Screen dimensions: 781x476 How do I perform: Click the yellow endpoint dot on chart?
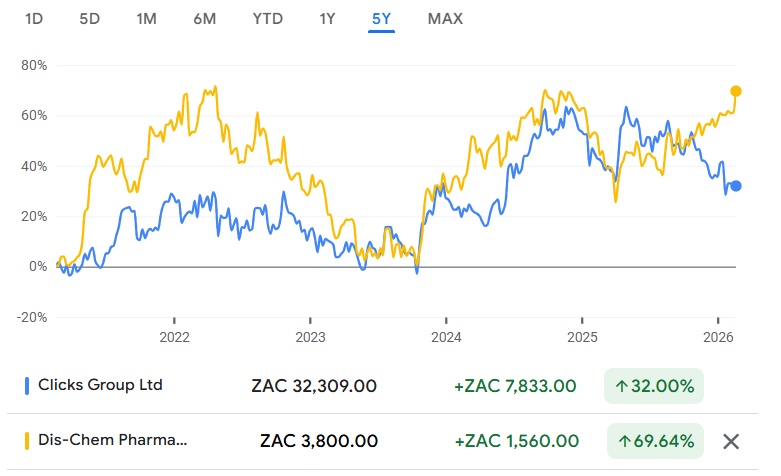[736, 91]
